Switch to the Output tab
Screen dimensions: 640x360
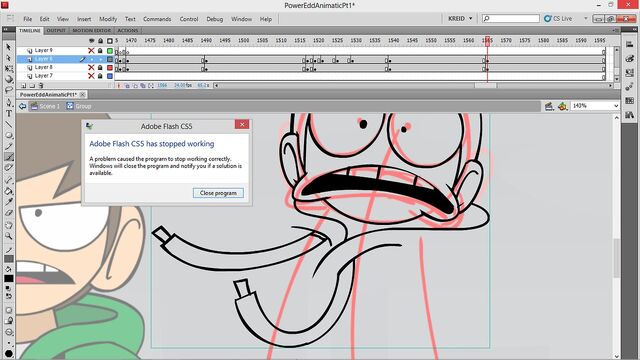(x=56, y=31)
